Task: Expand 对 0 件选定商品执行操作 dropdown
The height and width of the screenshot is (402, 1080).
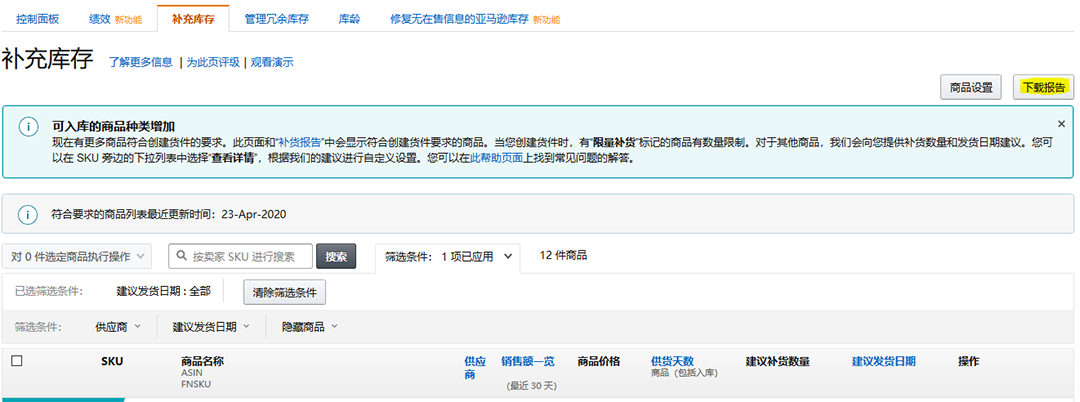Action: pos(77,257)
